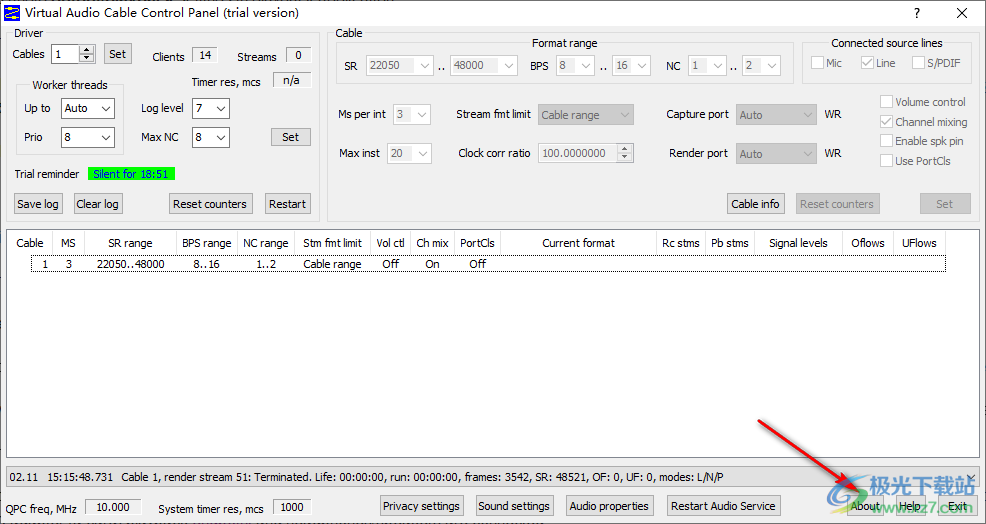This screenshot has height=524, width=986.
Task: Open the Up to worker threads dropdown
Action: (x=88, y=108)
